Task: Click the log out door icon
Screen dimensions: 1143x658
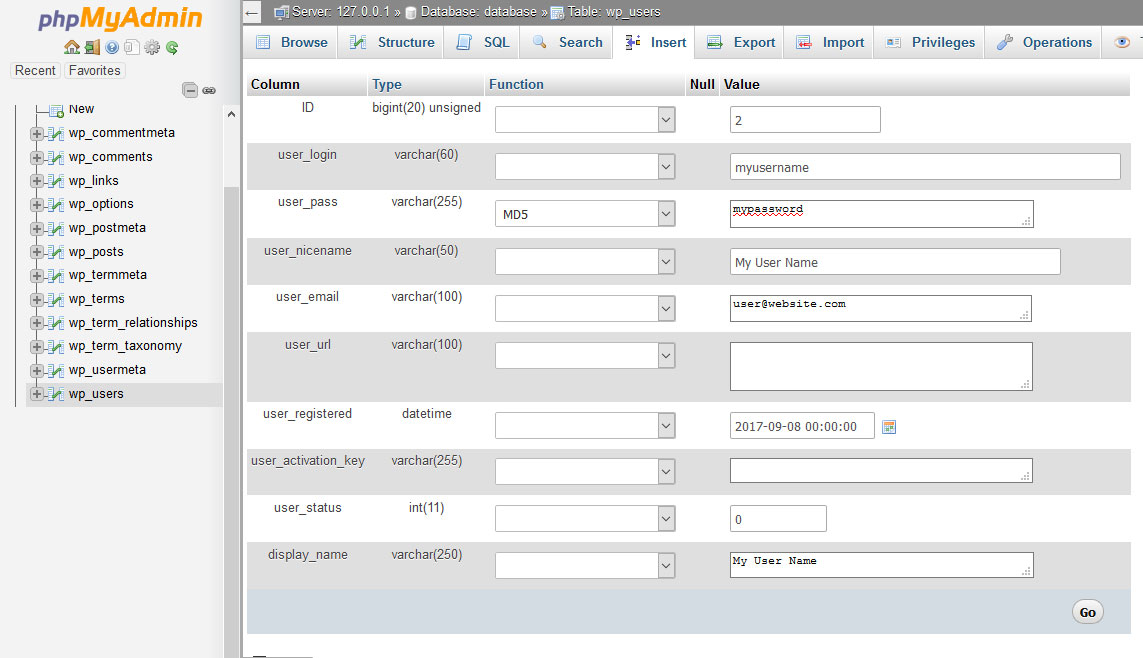Action: tap(92, 47)
